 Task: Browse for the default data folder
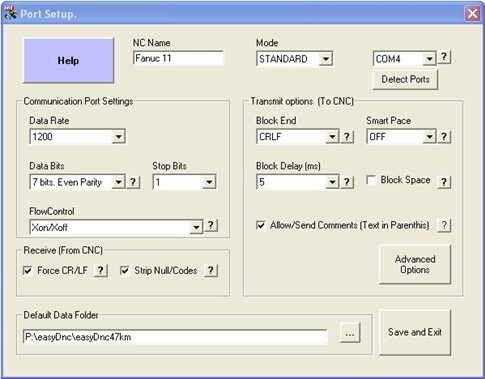pos(350,332)
